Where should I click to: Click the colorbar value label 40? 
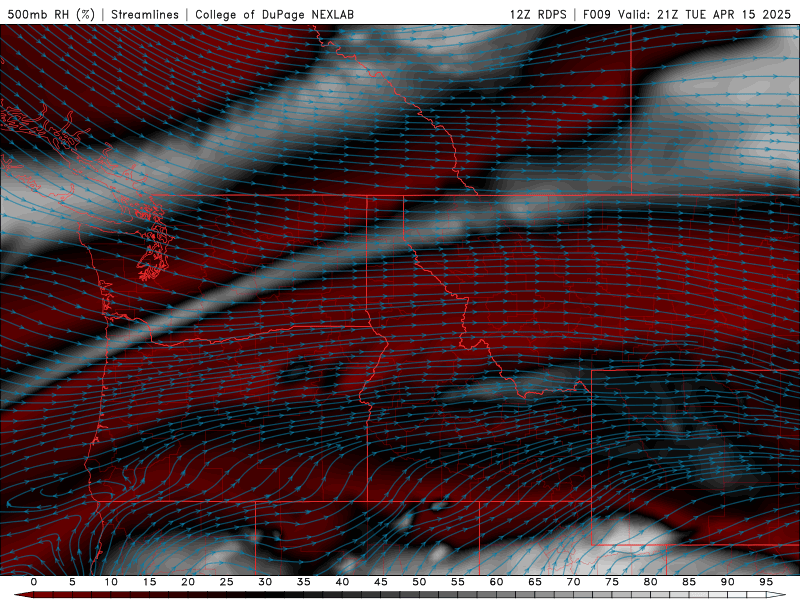(342, 582)
